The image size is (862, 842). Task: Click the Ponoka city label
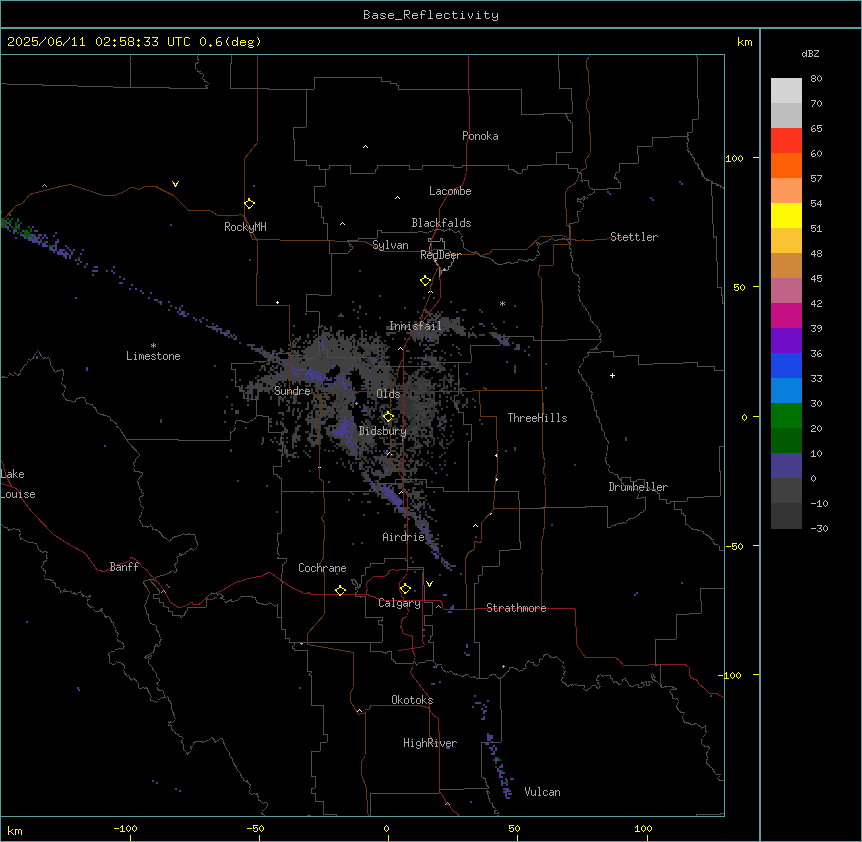(x=480, y=136)
